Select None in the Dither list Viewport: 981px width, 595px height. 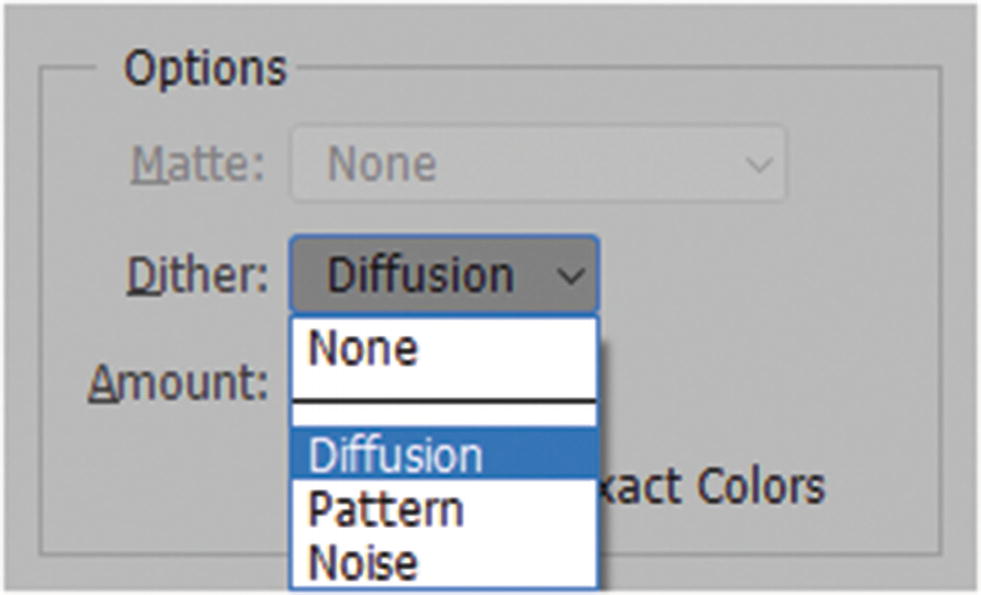[364, 349]
